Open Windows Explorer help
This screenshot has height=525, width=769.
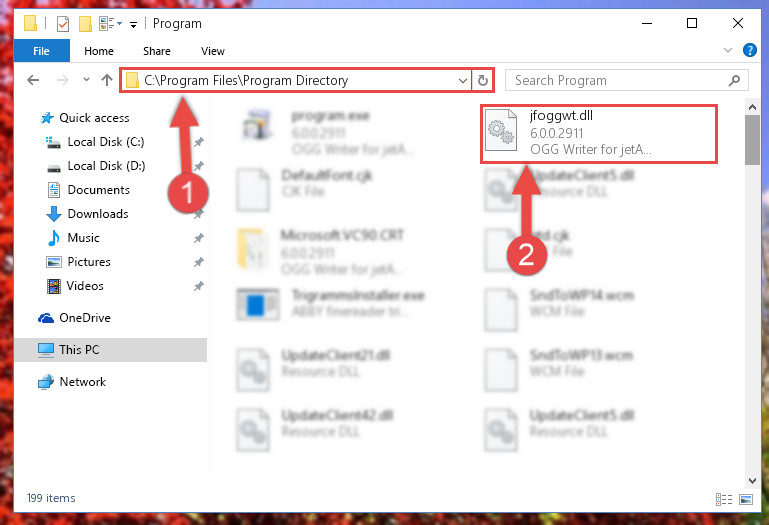(x=749, y=50)
